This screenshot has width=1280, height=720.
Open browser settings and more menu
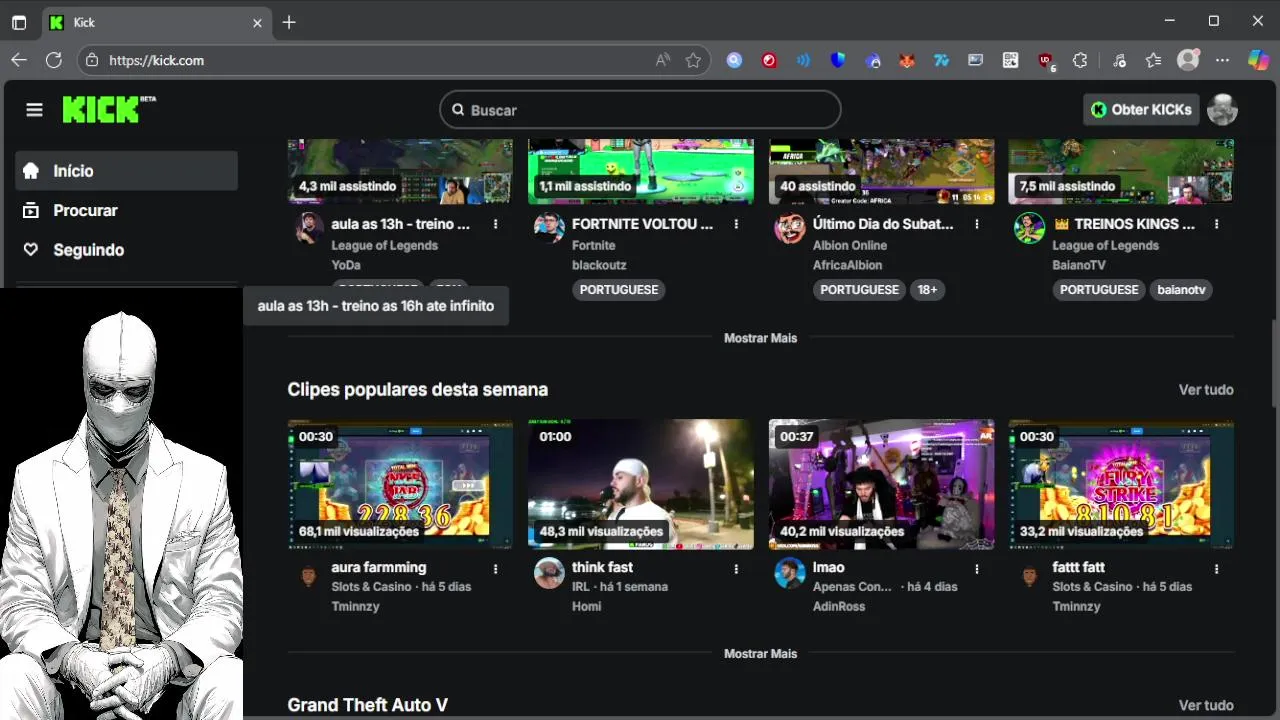pyautogui.click(x=1222, y=60)
